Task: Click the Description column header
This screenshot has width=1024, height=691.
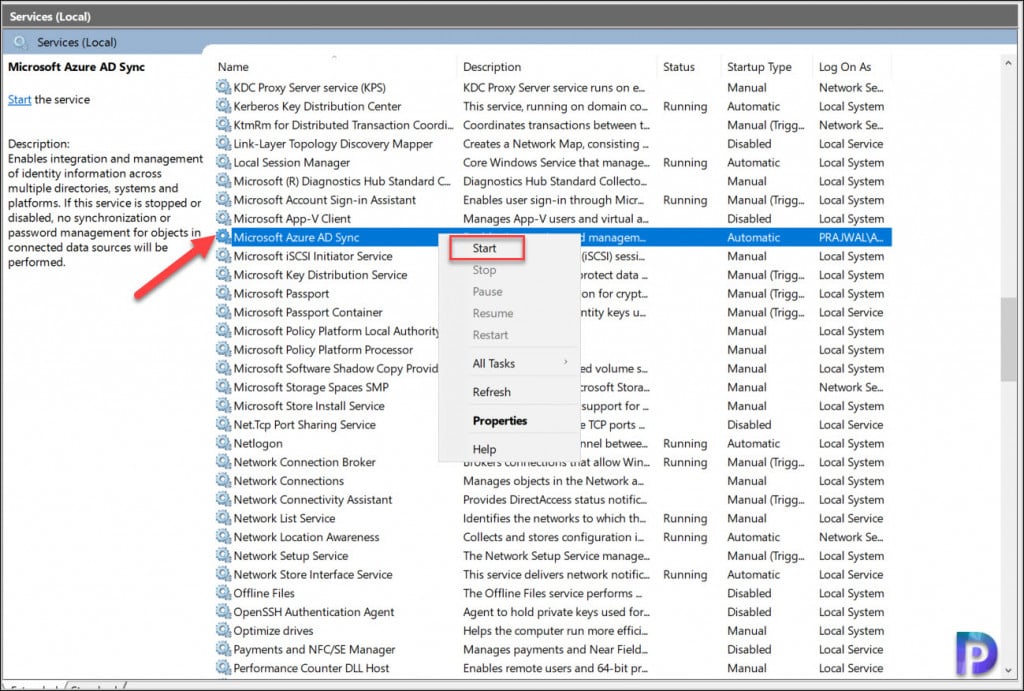Action: pyautogui.click(x=492, y=67)
